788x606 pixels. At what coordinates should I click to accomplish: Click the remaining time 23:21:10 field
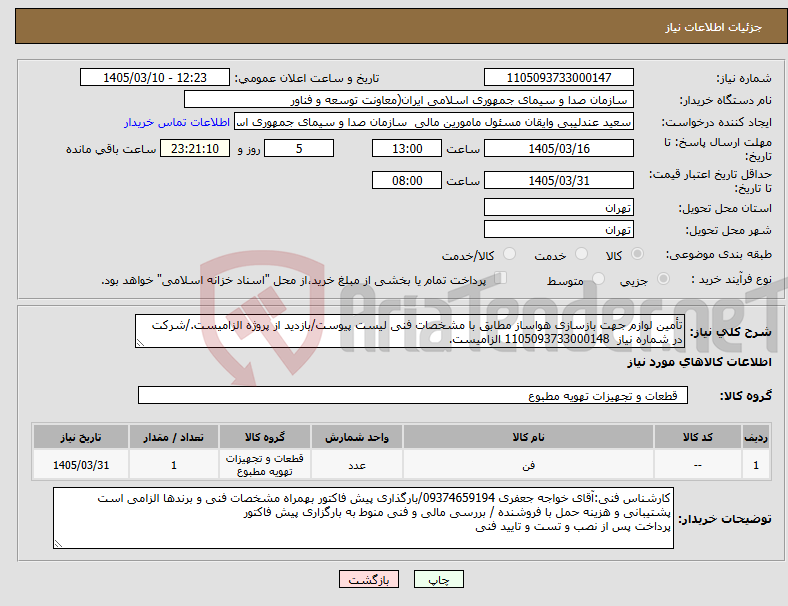coord(194,148)
